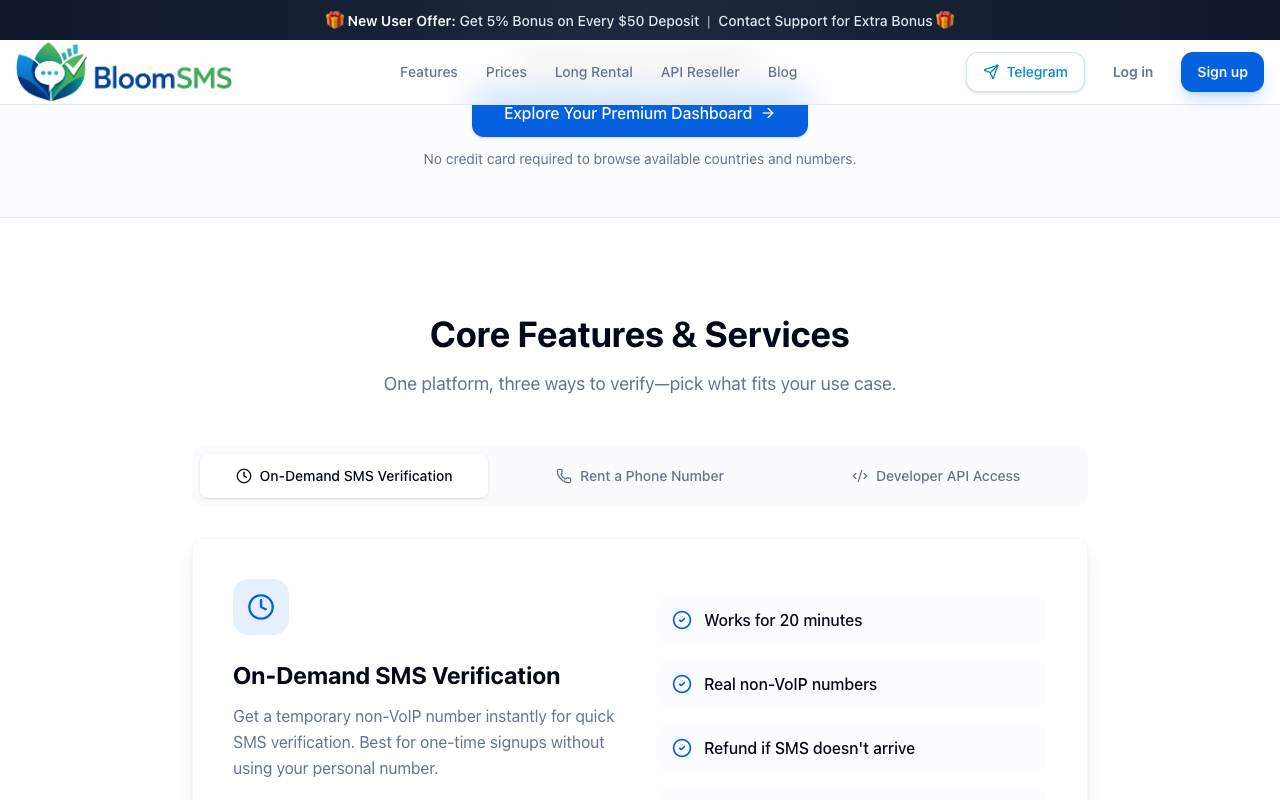Screen dimensions: 1280x800
Task: Click the arrow icon in Explore Your Premium Dashboard
Action: [x=768, y=113]
